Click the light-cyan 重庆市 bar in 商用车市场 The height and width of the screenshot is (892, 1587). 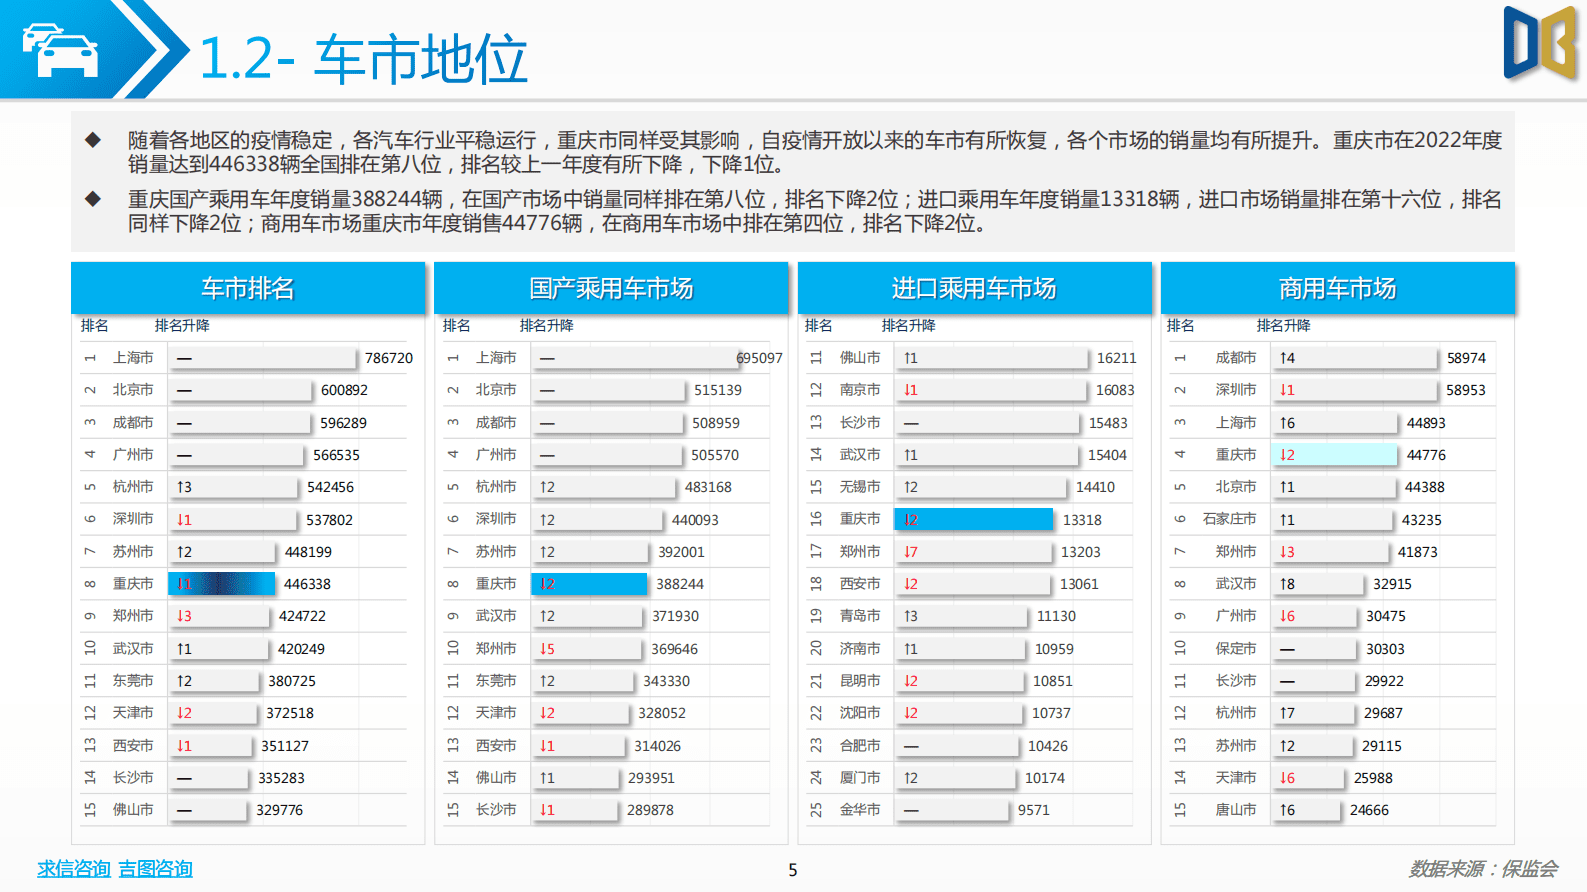[x=1334, y=455]
